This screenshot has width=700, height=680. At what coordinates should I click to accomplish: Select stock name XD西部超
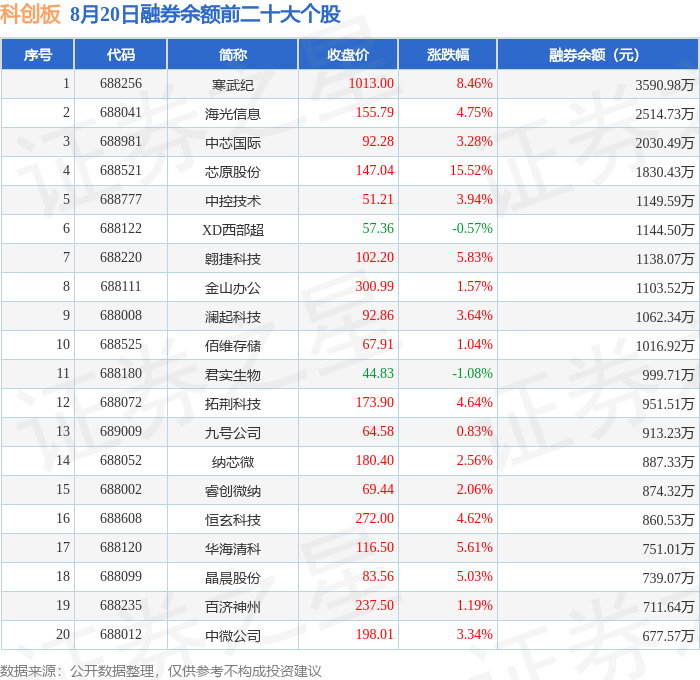point(233,229)
